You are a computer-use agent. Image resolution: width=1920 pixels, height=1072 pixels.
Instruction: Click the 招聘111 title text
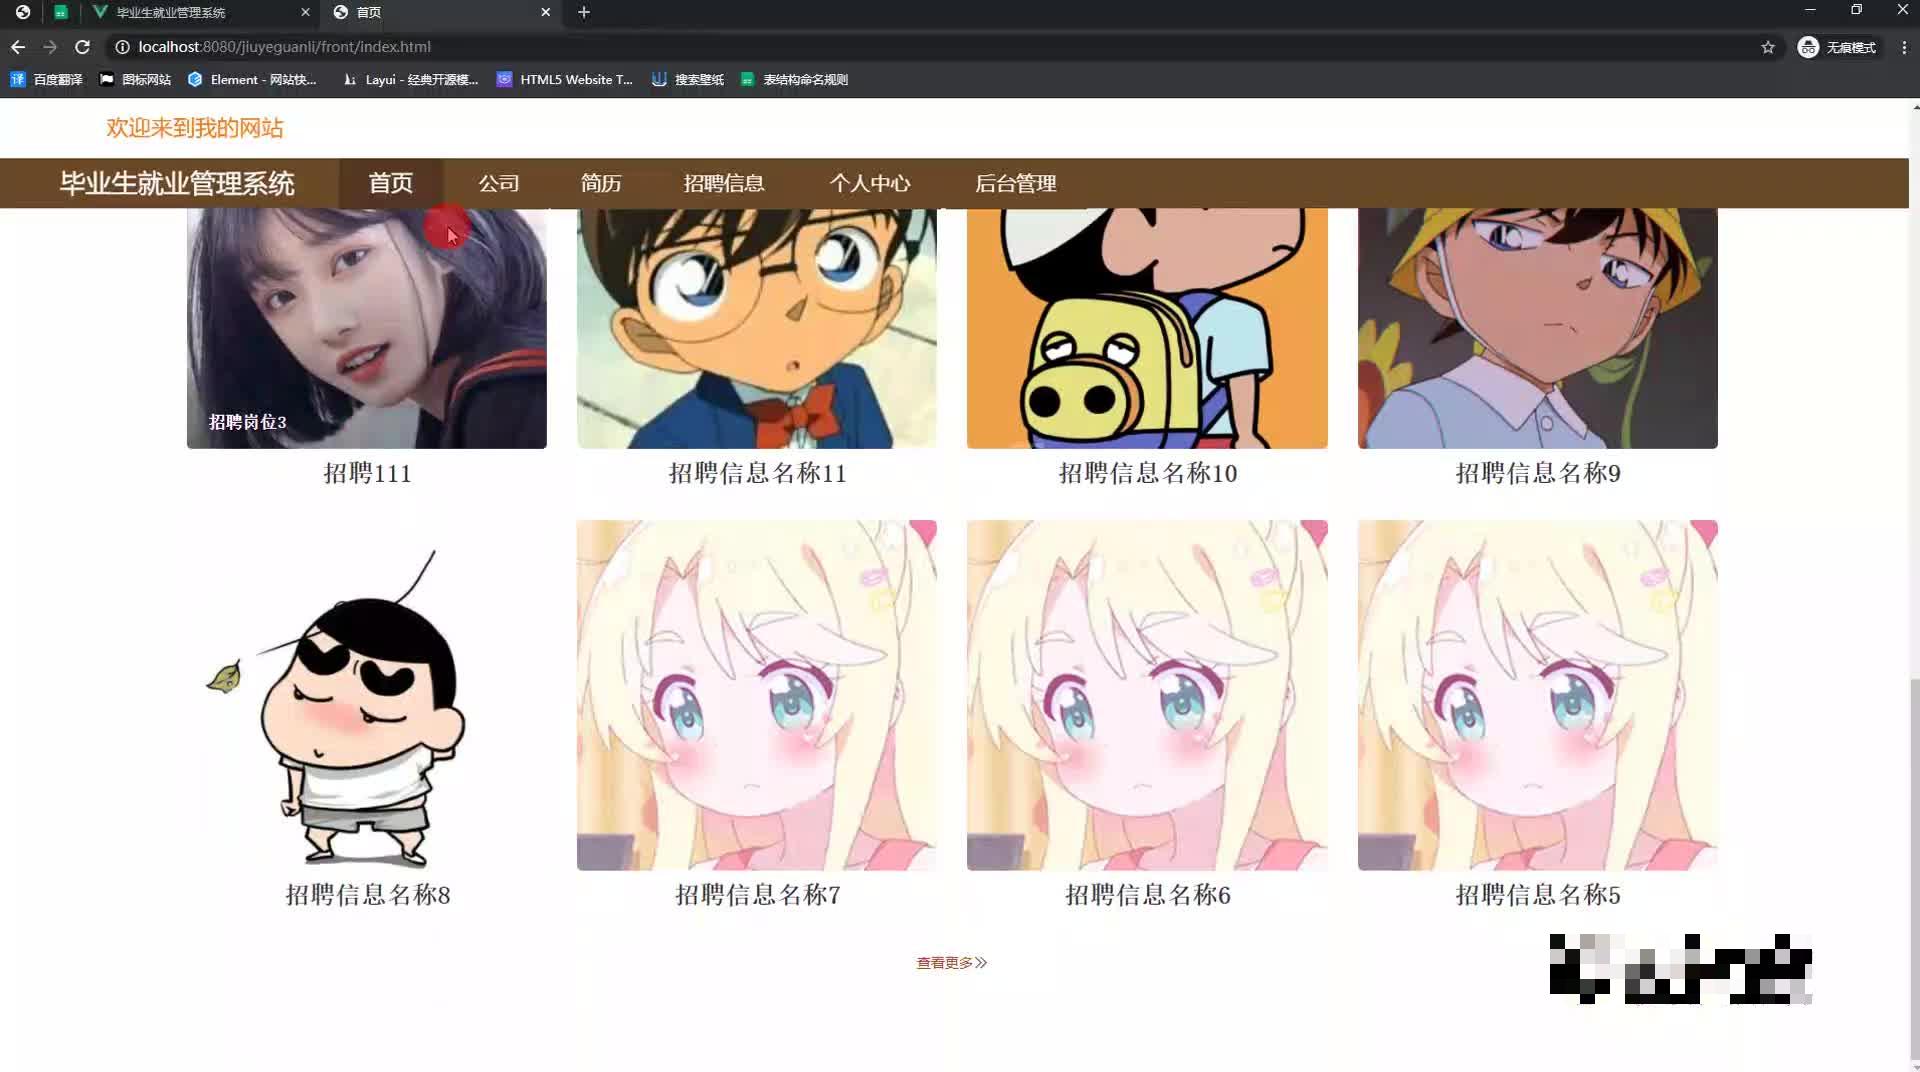point(367,473)
